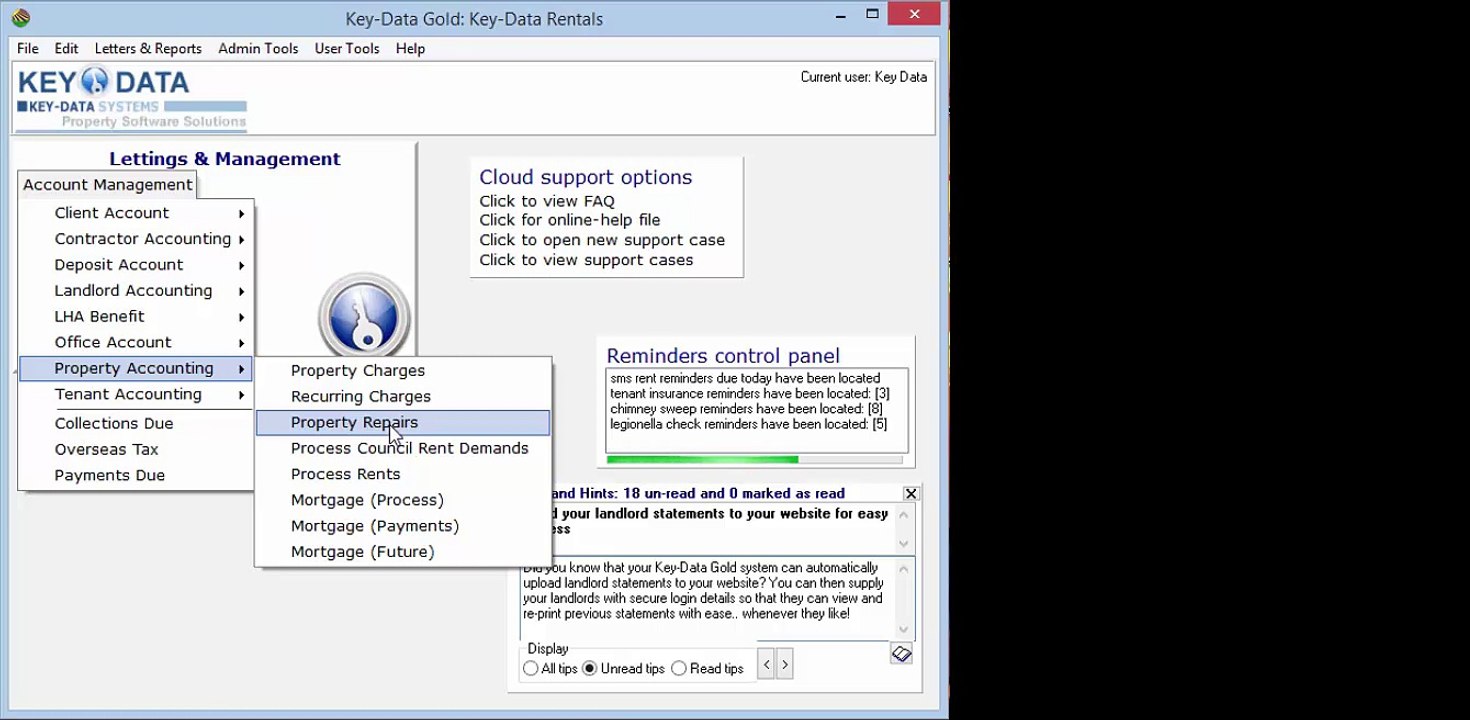The image size is (1470, 720).
Task: Click the 'Lettings & Management' heading
Action: [225, 159]
